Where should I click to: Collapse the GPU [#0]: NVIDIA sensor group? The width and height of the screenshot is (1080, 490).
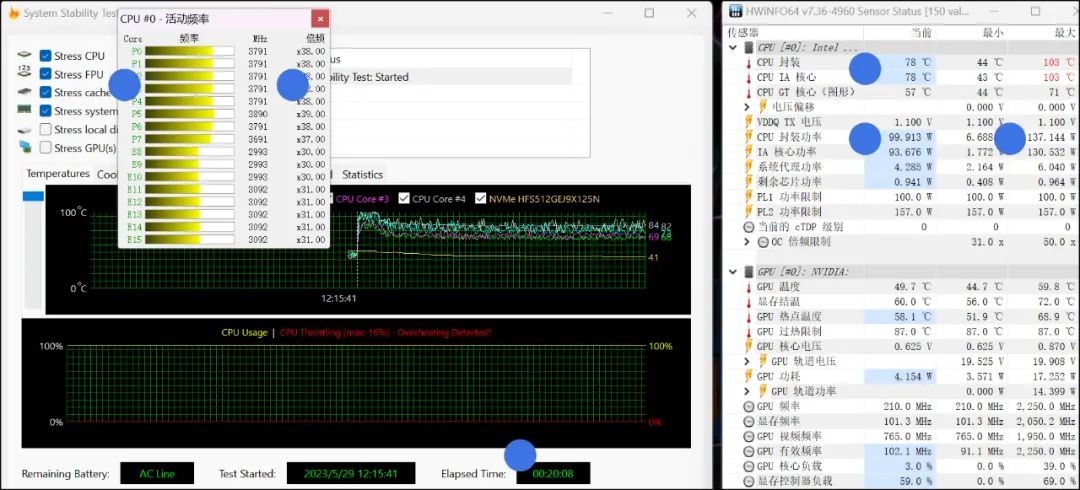733,272
